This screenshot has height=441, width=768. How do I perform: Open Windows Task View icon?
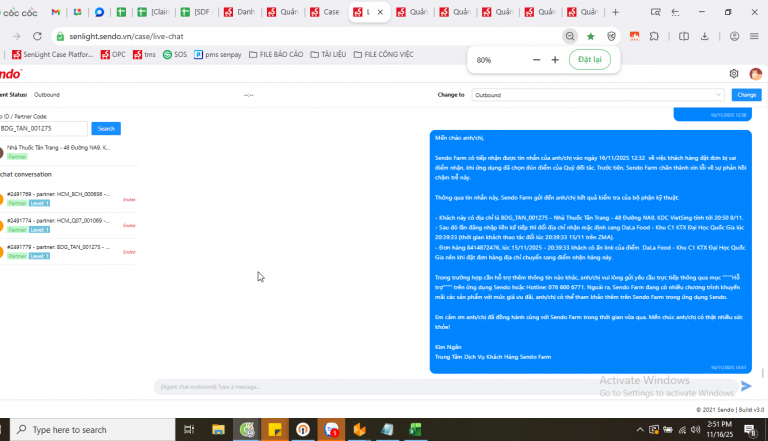189,430
